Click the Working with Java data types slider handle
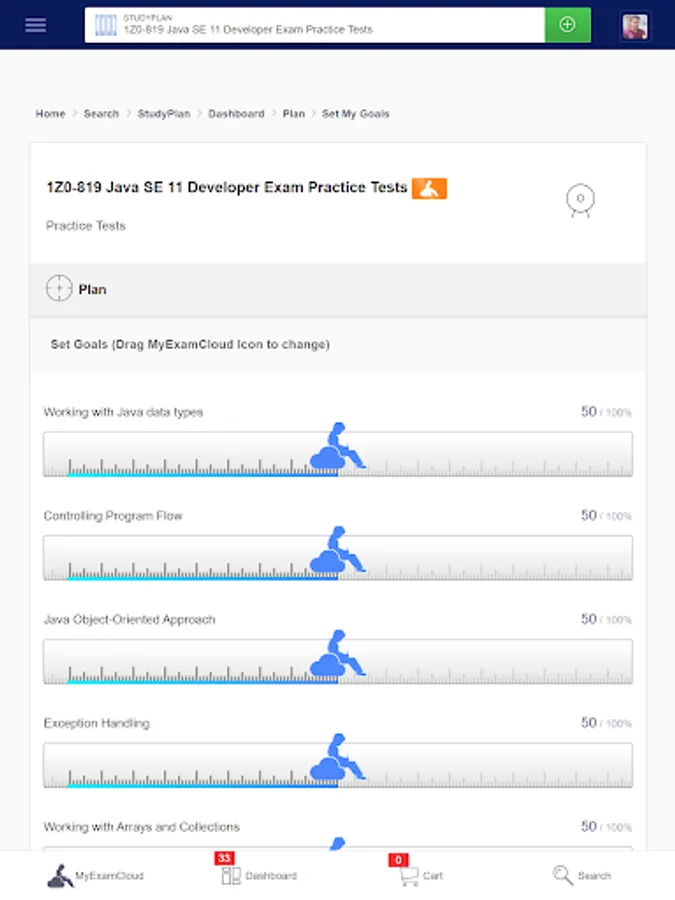The width and height of the screenshot is (675, 900). pos(336,448)
